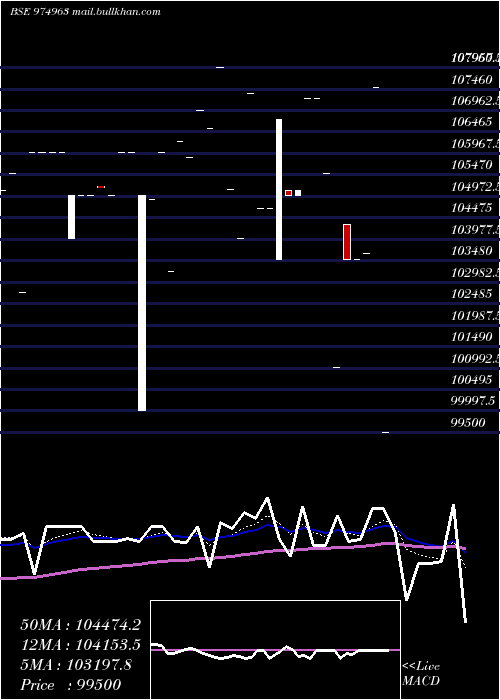Click the white candle from 106465 to 103480

click(279, 189)
